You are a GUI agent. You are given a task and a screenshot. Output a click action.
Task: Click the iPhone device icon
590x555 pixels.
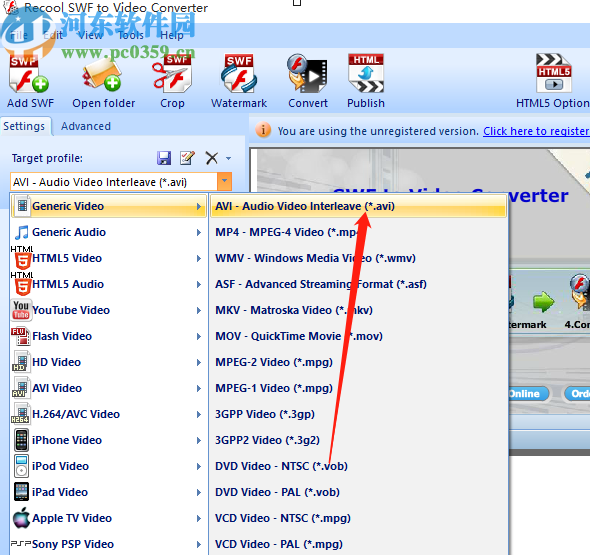[x=21, y=440]
